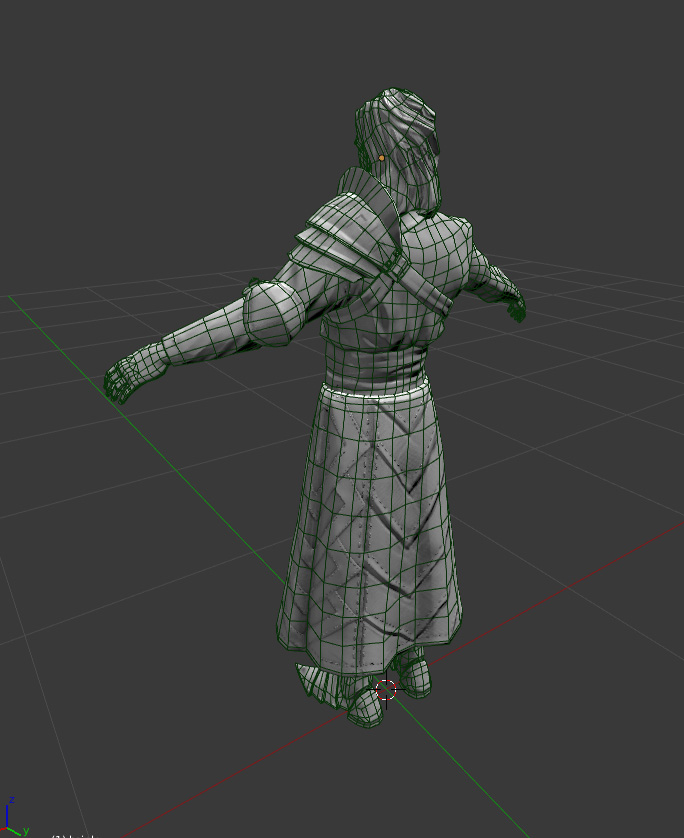
Task: Click the green Y axis label
Action: click(x=26, y=831)
